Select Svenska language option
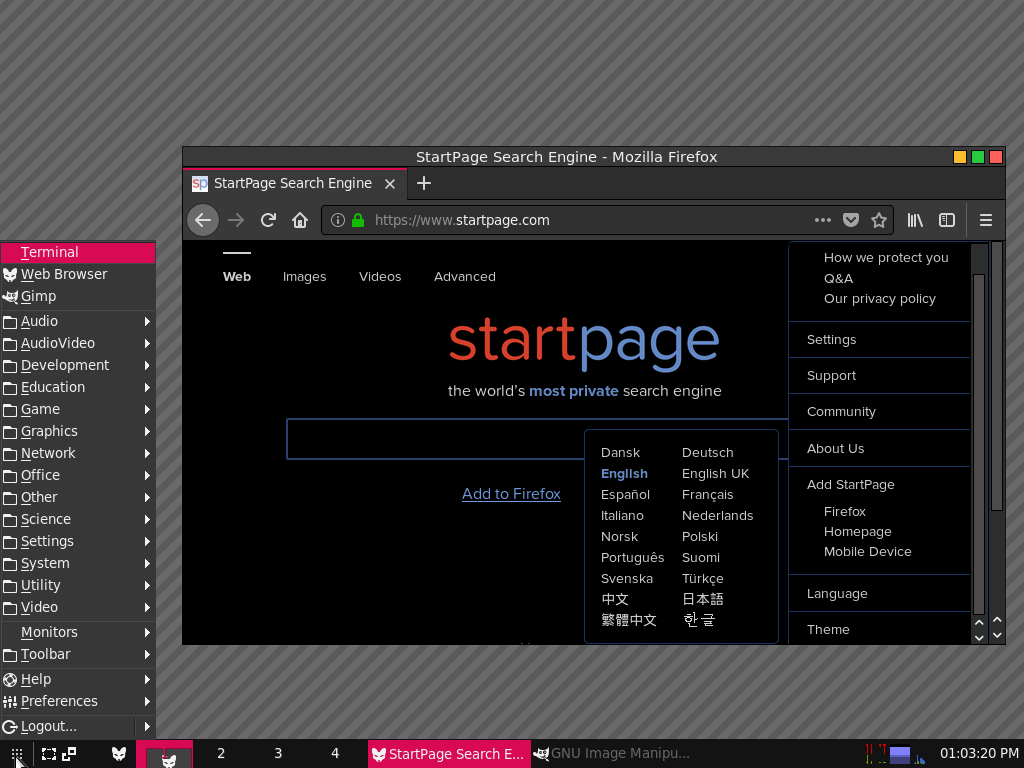The width and height of the screenshot is (1024, 768). [626, 579]
